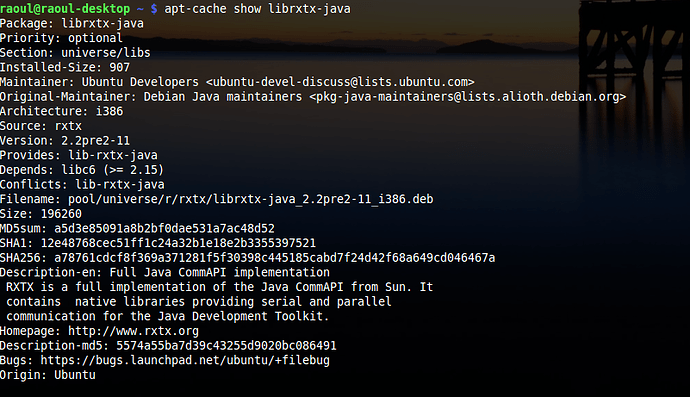Screen dimensions: 690x397
Task: Click the 'Version: 2.2pre2-11' line
Action: pos(65,140)
